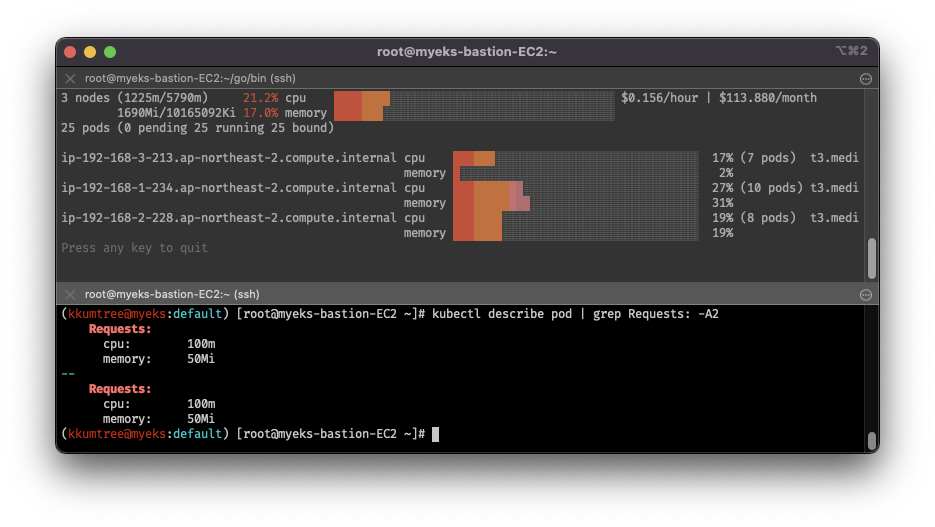Click the red close window button

click(x=70, y=52)
